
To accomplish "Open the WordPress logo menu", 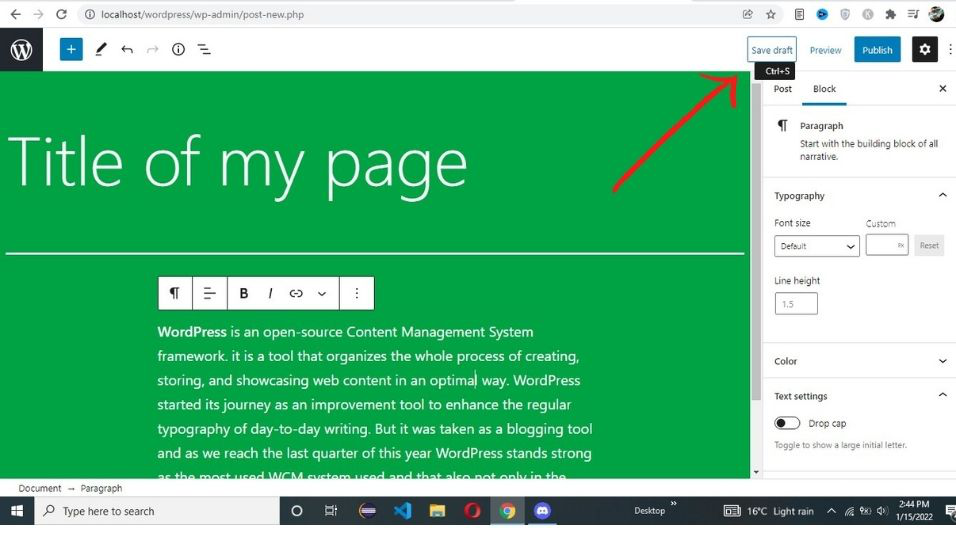I will point(21,49).
